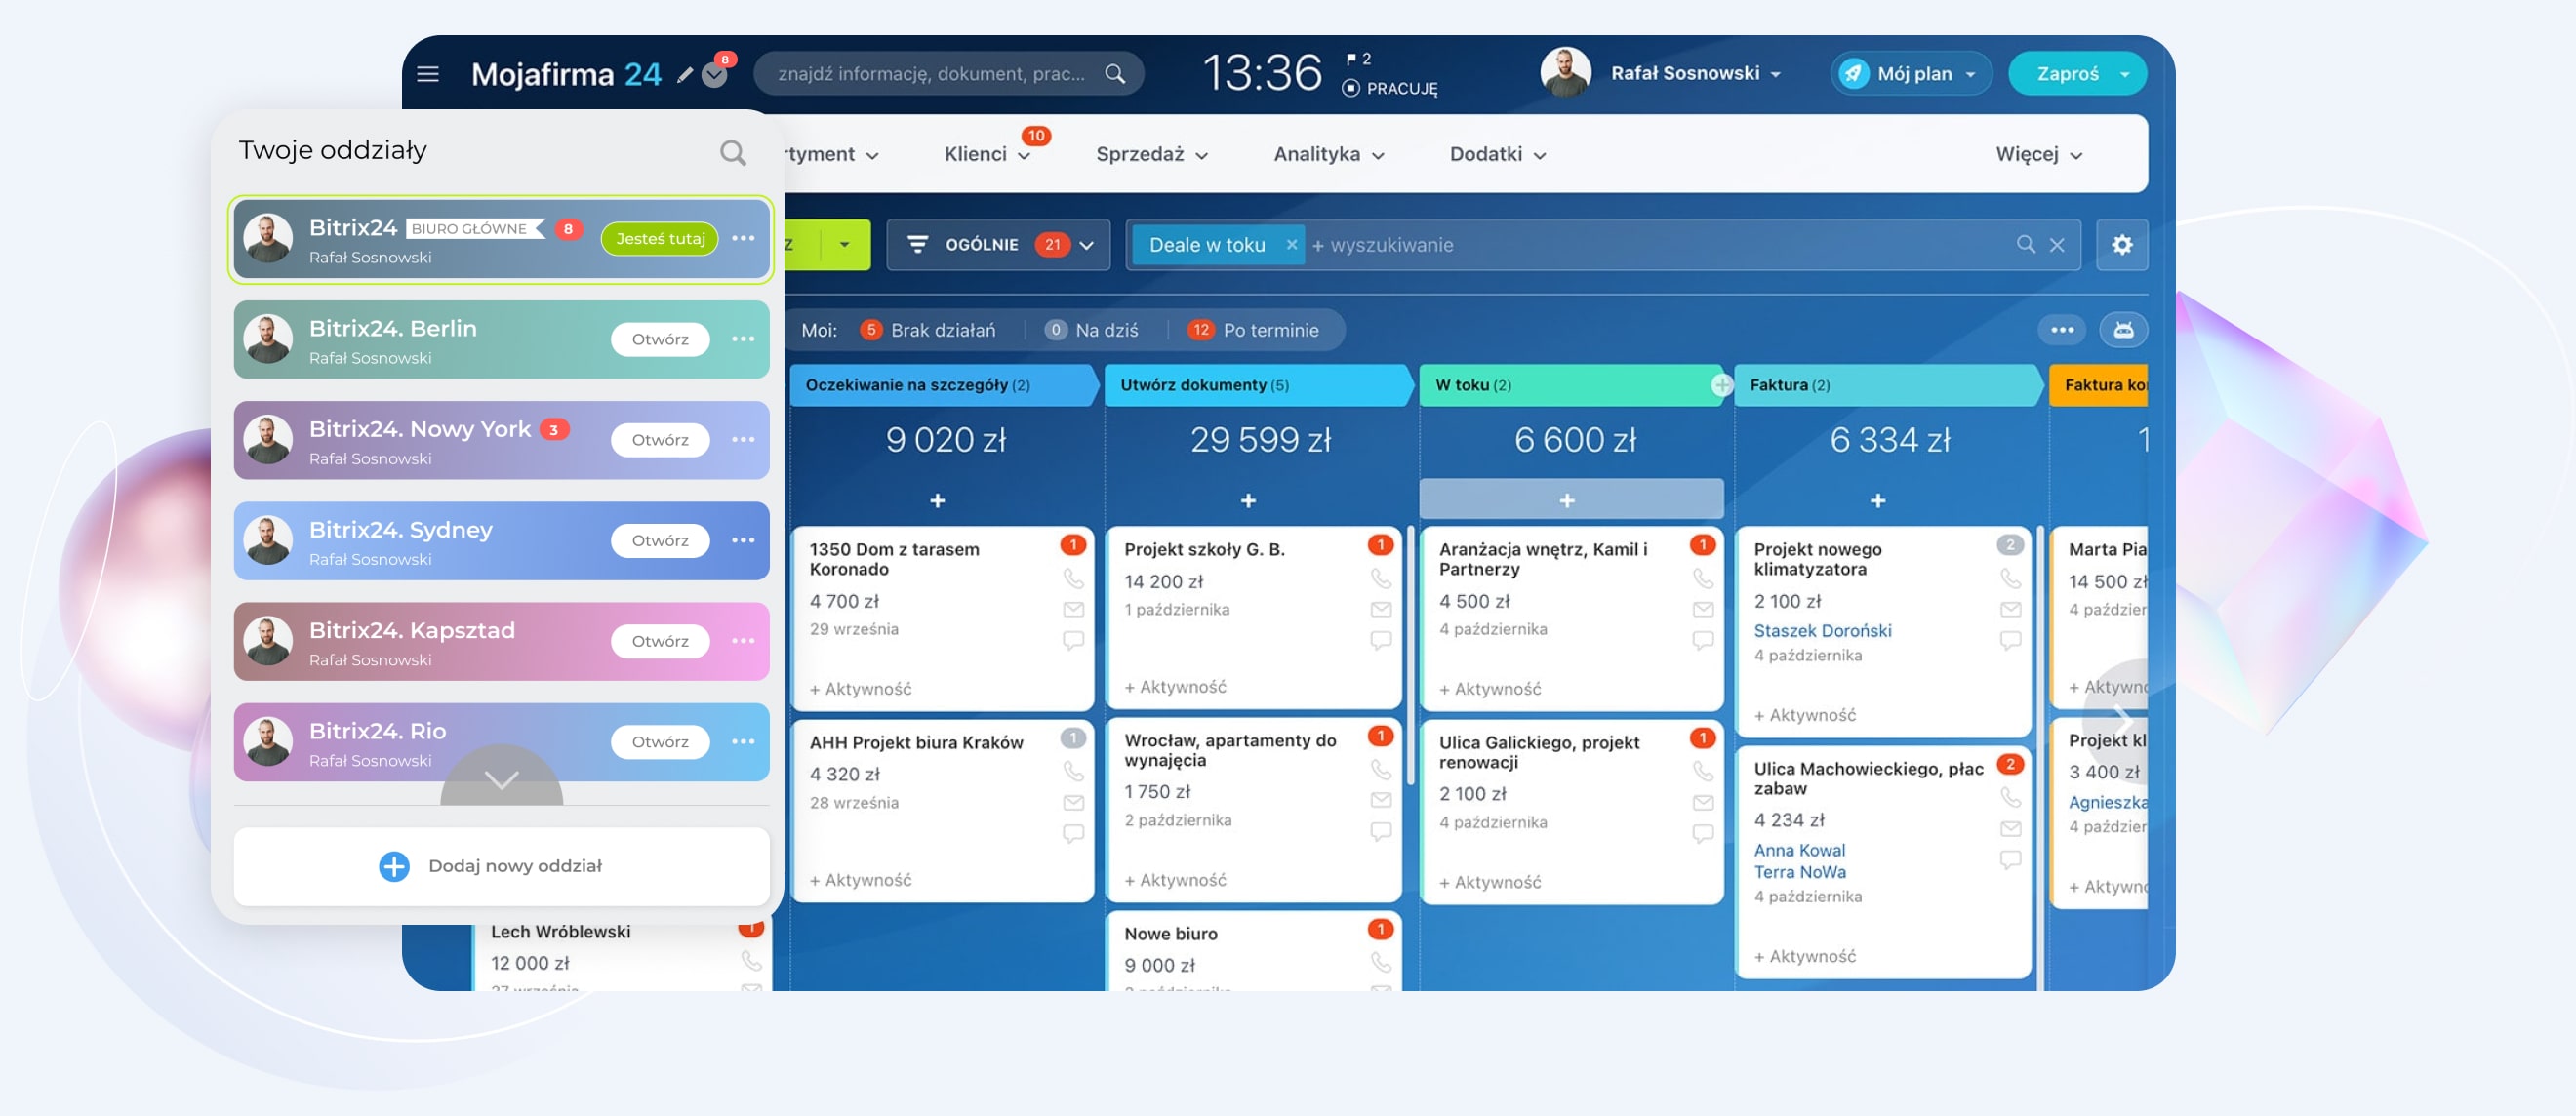Click the global search input field
2576x1116 pixels.
click(930, 74)
